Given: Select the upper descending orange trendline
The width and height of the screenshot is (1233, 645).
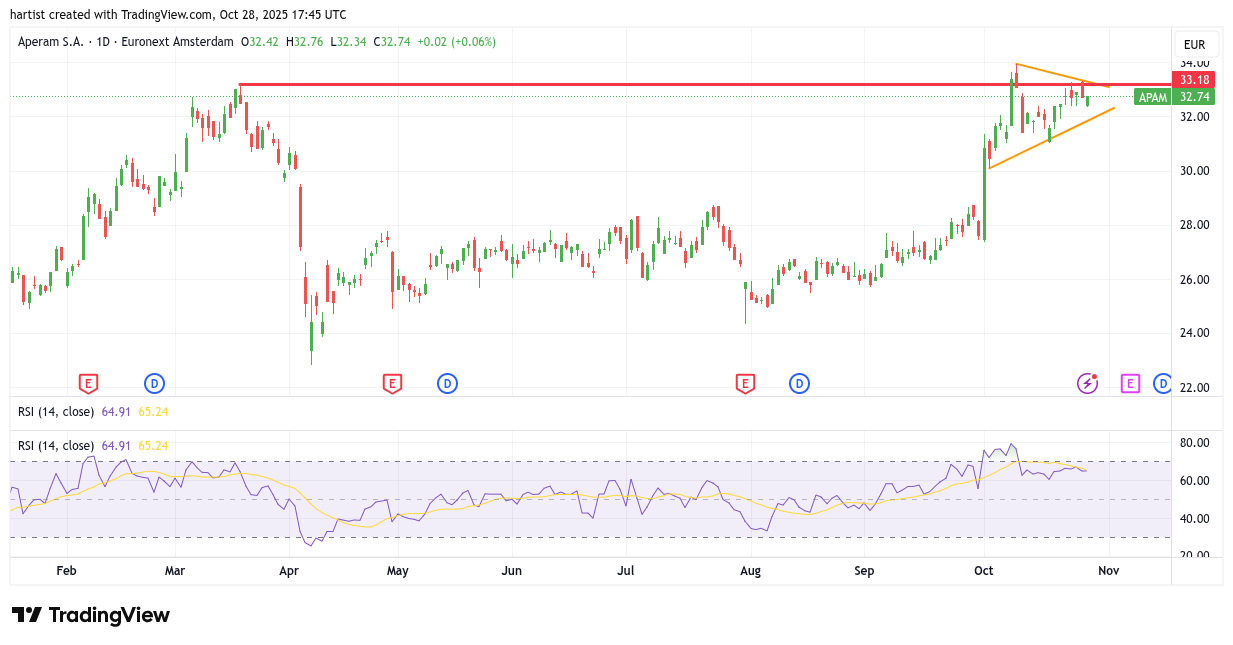Looking at the screenshot, I should [1060, 75].
